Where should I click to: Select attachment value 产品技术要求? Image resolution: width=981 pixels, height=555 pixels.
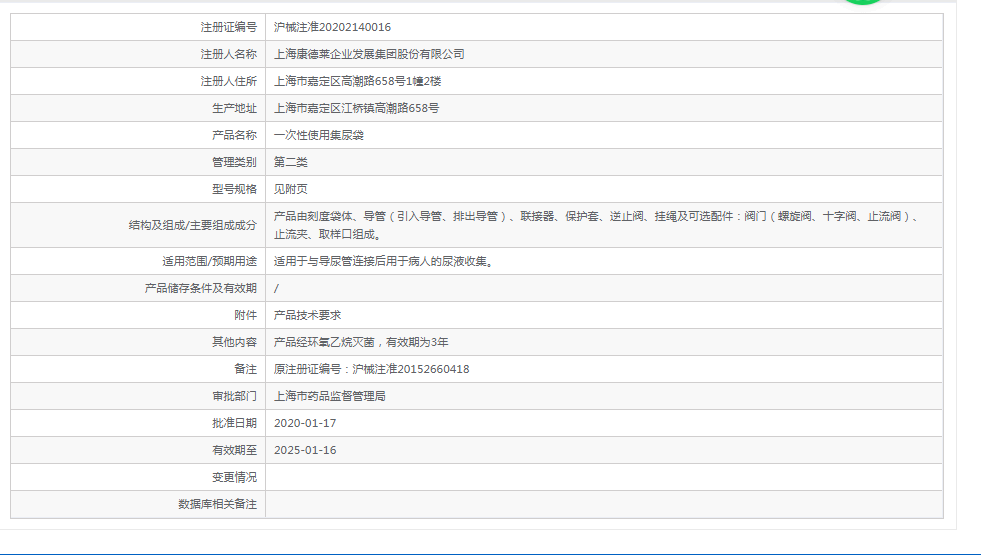[x=307, y=315]
